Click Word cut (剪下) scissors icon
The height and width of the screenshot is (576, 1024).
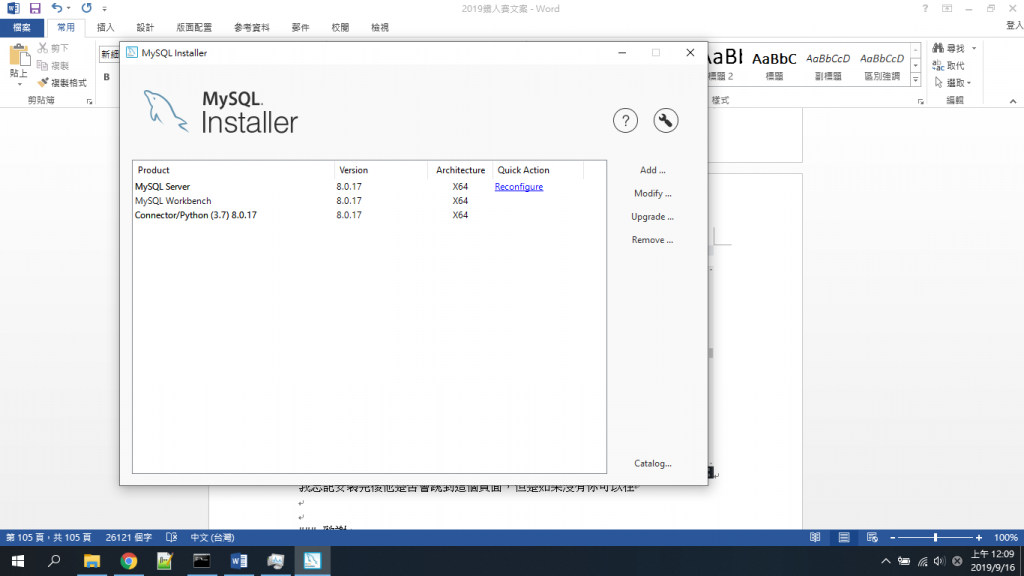click(x=42, y=48)
